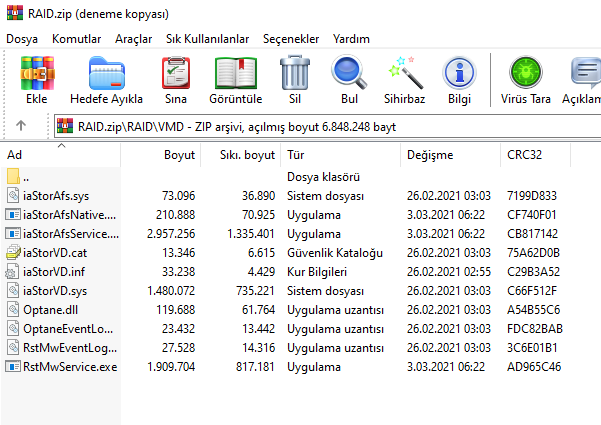Open the Sık Kullanılanlar menu
Image resolution: width=601 pixels, height=425 pixels.
tap(207, 39)
